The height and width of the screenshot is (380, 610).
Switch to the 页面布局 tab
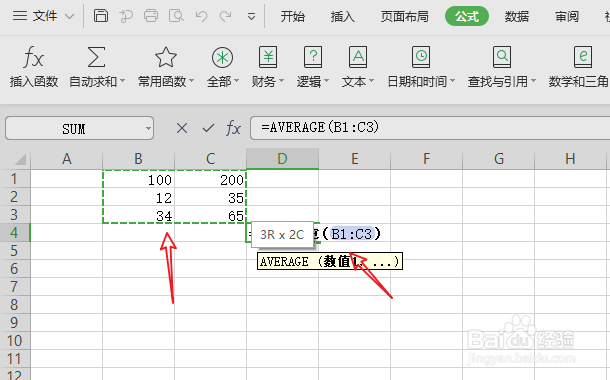(x=405, y=16)
